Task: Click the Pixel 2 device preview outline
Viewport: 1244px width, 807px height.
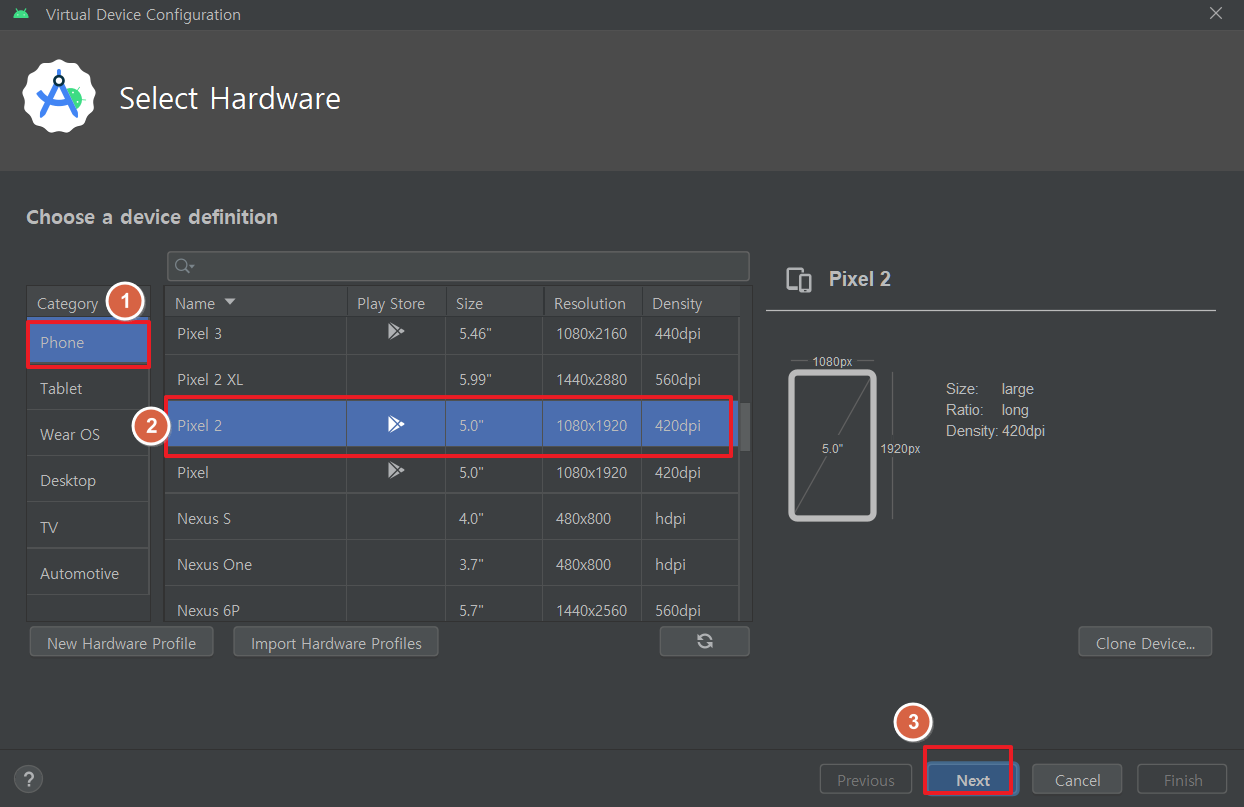Action: click(832, 445)
